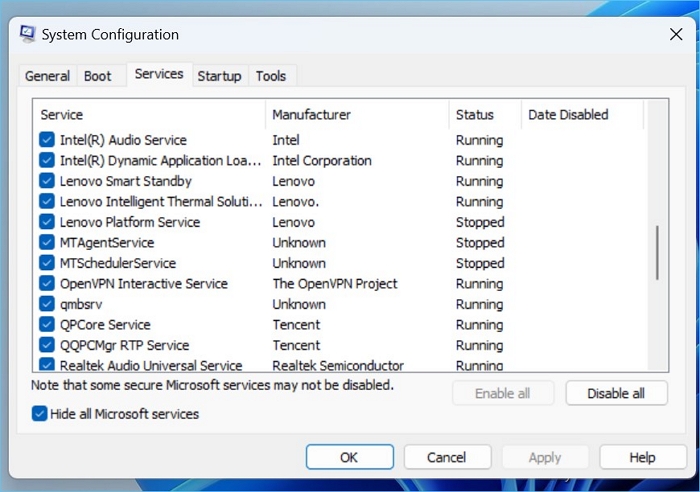Click the services list vertical scrollbar

coord(657,252)
